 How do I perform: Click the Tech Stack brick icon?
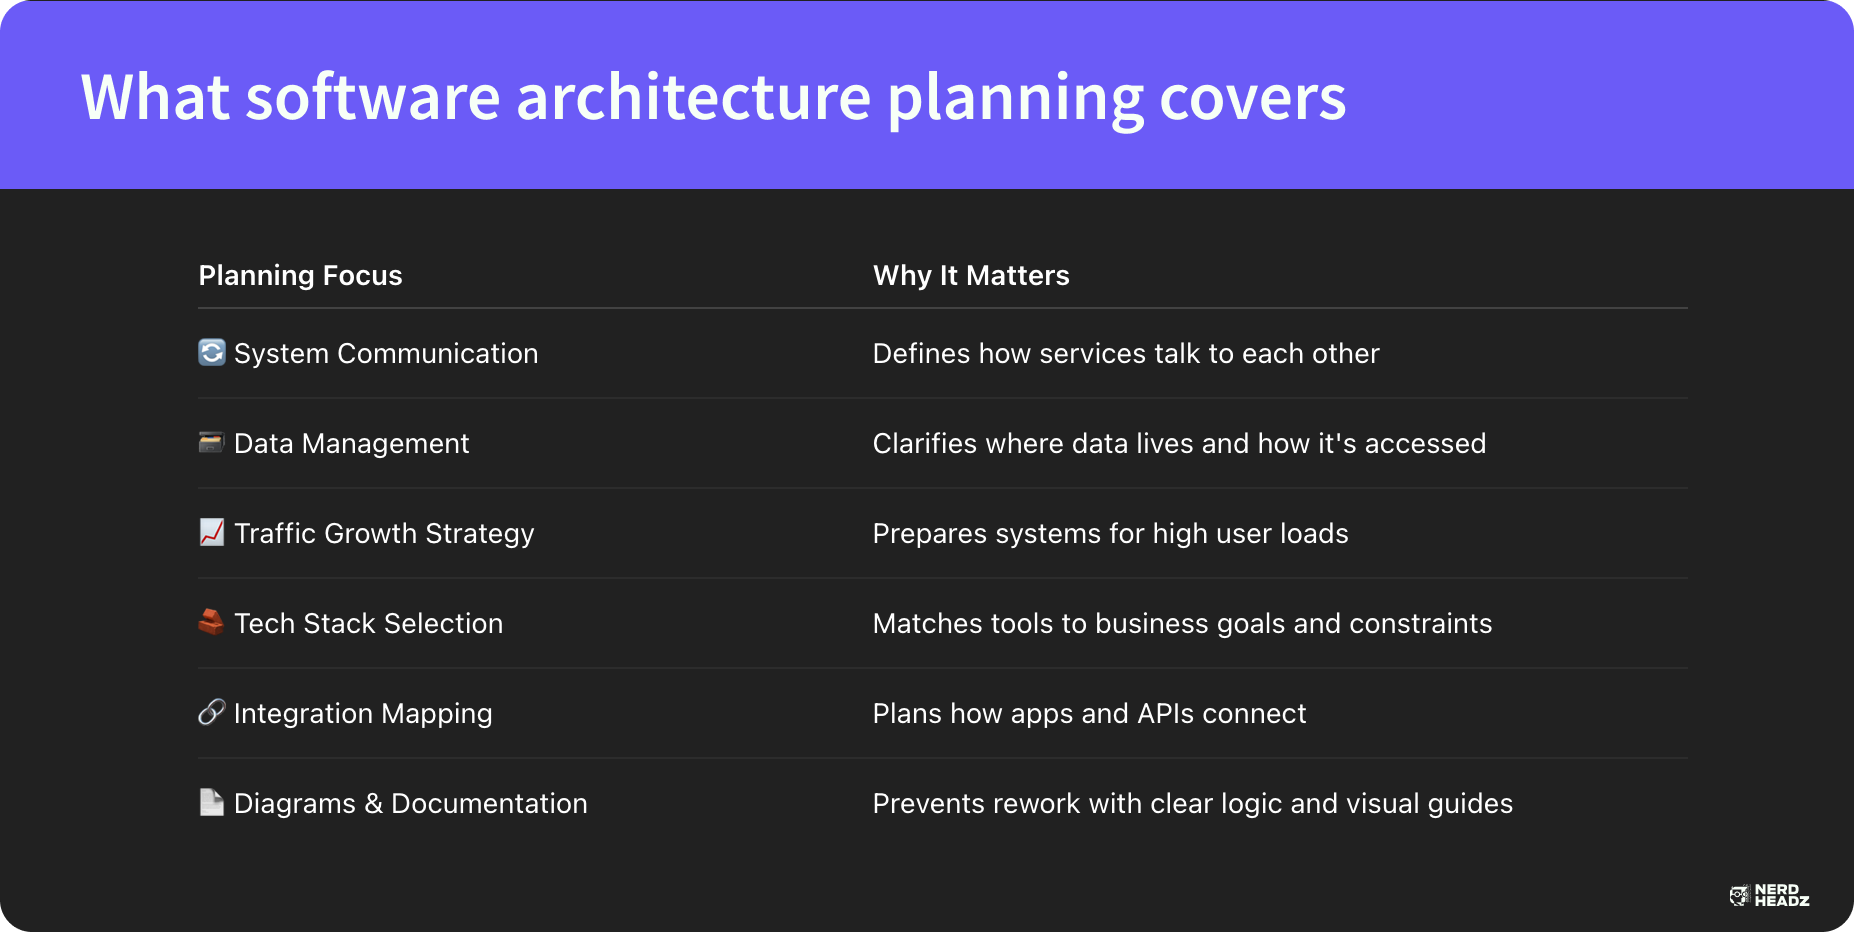(x=211, y=622)
